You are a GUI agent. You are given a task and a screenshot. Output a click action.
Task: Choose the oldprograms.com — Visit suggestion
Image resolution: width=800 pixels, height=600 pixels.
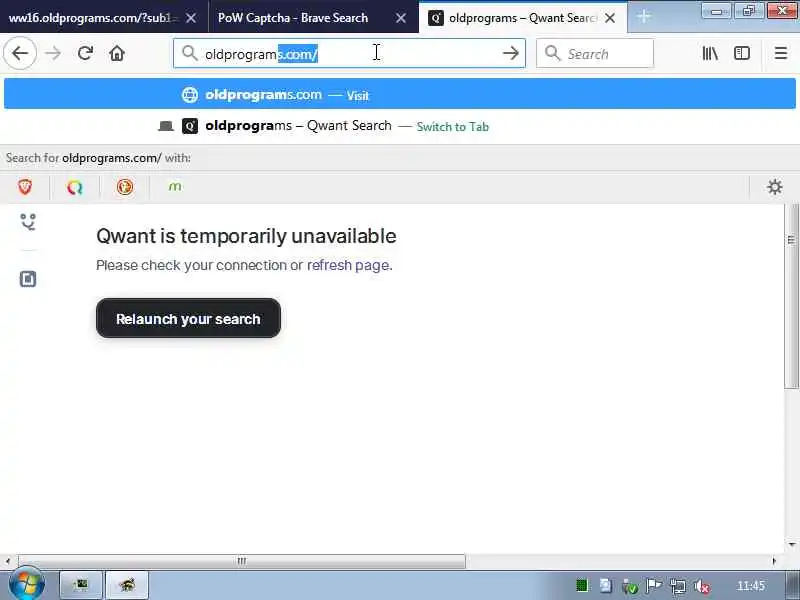400,95
